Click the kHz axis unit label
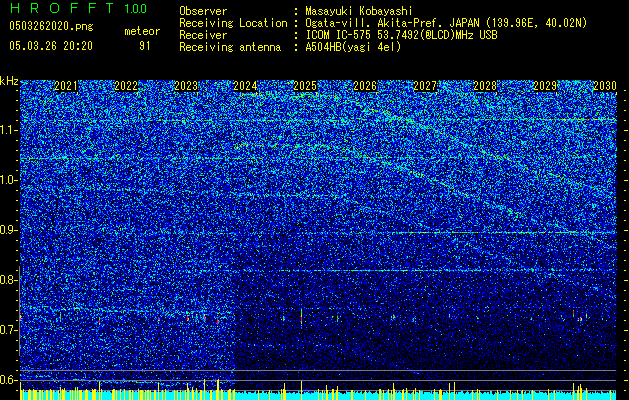This screenshot has height=400, width=629. coord(9,81)
